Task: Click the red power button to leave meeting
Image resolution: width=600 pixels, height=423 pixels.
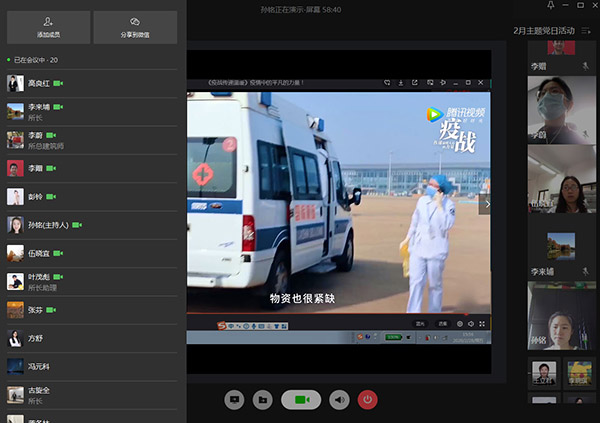Action: tap(368, 400)
